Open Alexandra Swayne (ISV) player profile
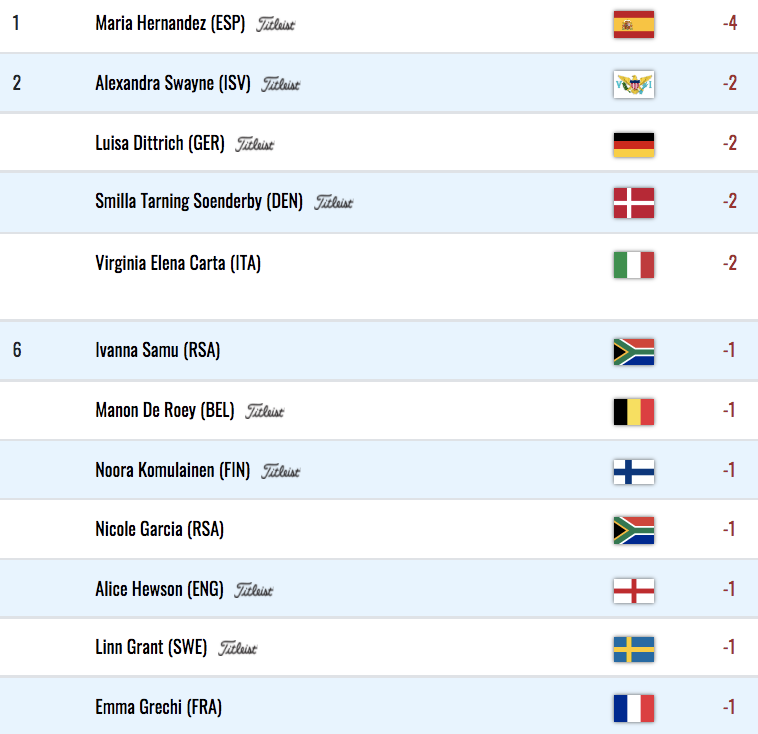Image resolution: width=758 pixels, height=734 pixels. click(173, 83)
